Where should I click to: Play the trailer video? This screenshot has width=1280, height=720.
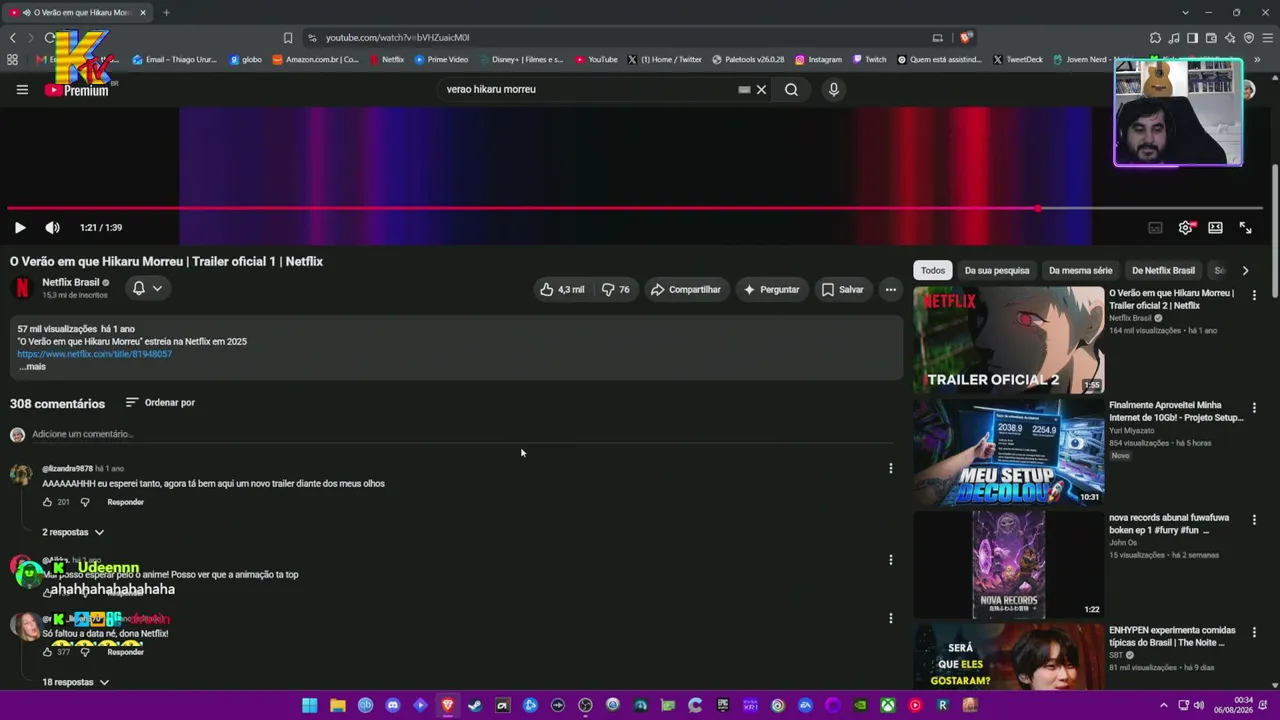click(x=20, y=228)
